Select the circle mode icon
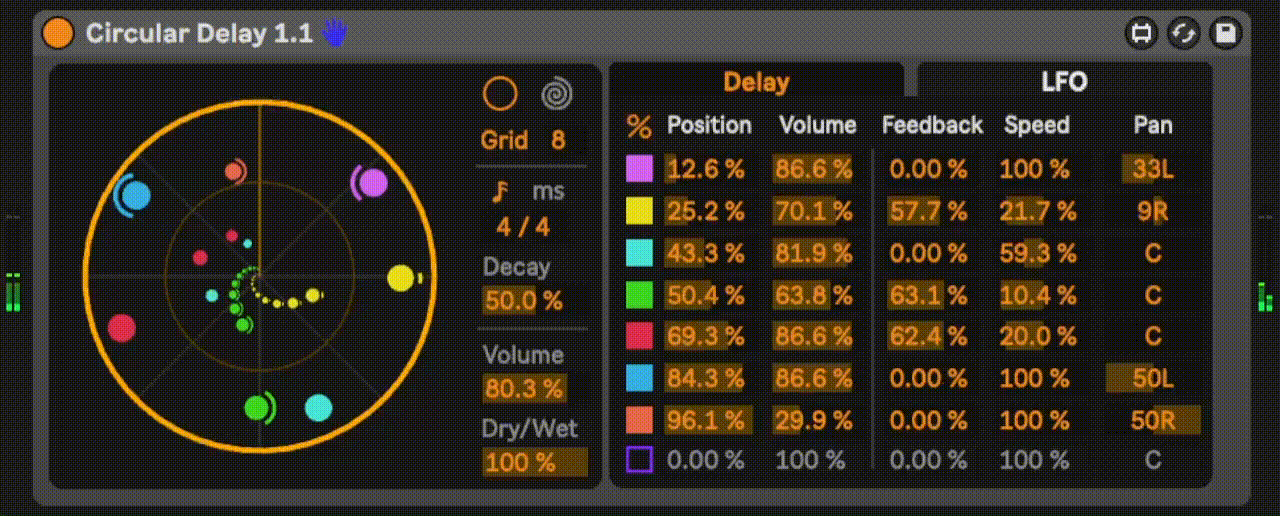Image resolution: width=1280 pixels, height=516 pixels. point(500,94)
